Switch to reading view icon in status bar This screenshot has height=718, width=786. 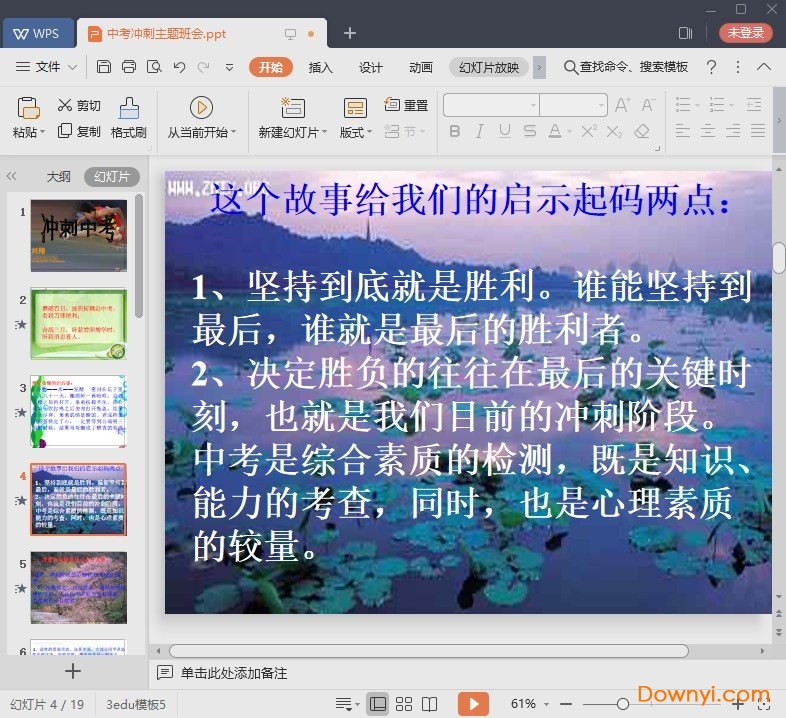click(430, 704)
